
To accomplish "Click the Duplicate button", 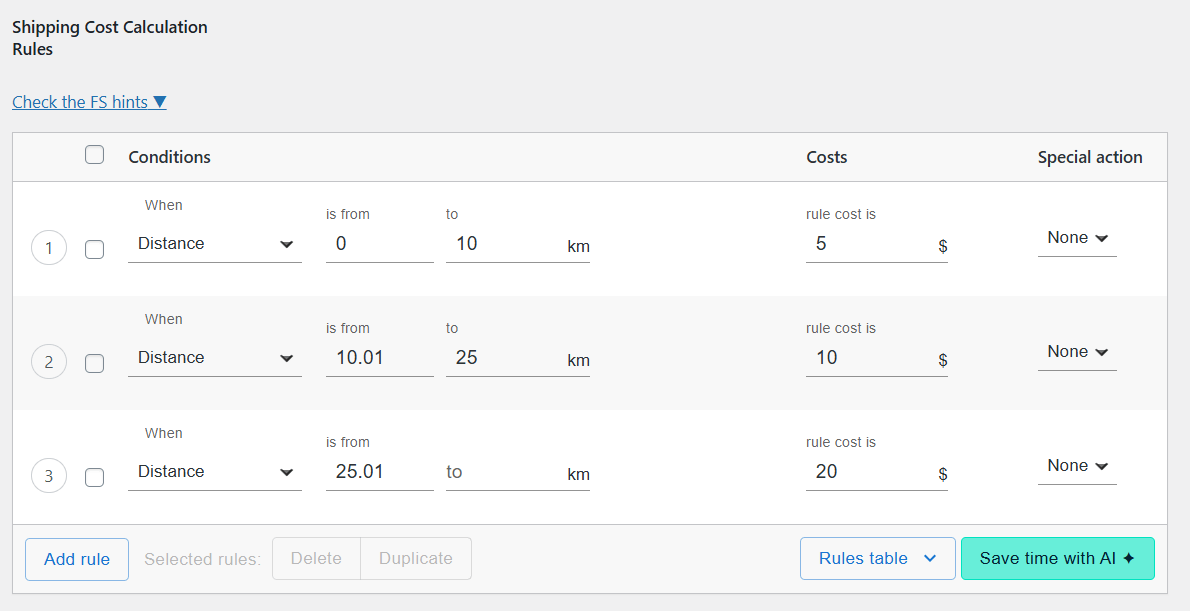I will coord(415,559).
